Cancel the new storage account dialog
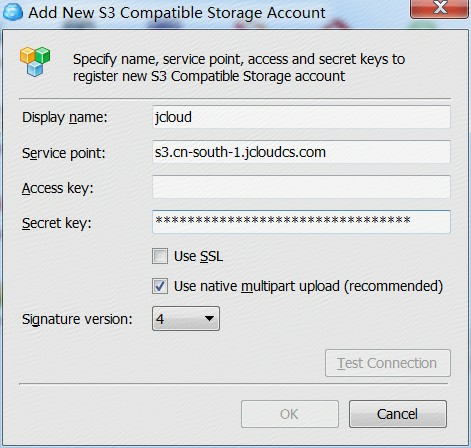This screenshot has width=471, height=448. click(398, 414)
